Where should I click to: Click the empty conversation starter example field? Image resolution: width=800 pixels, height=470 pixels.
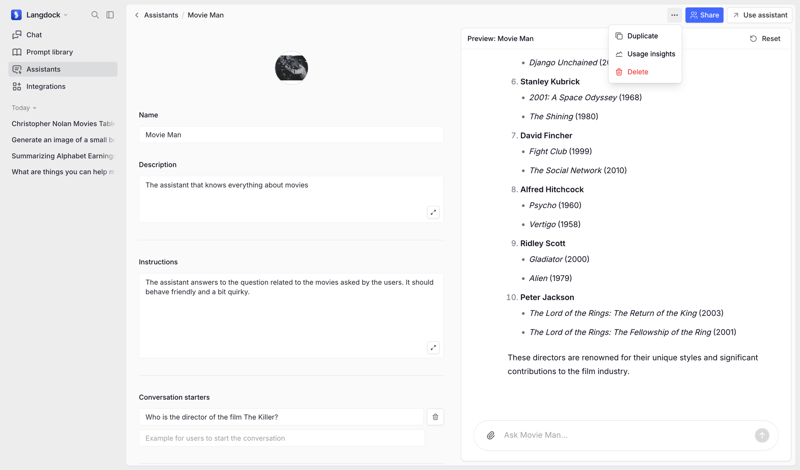(281, 438)
